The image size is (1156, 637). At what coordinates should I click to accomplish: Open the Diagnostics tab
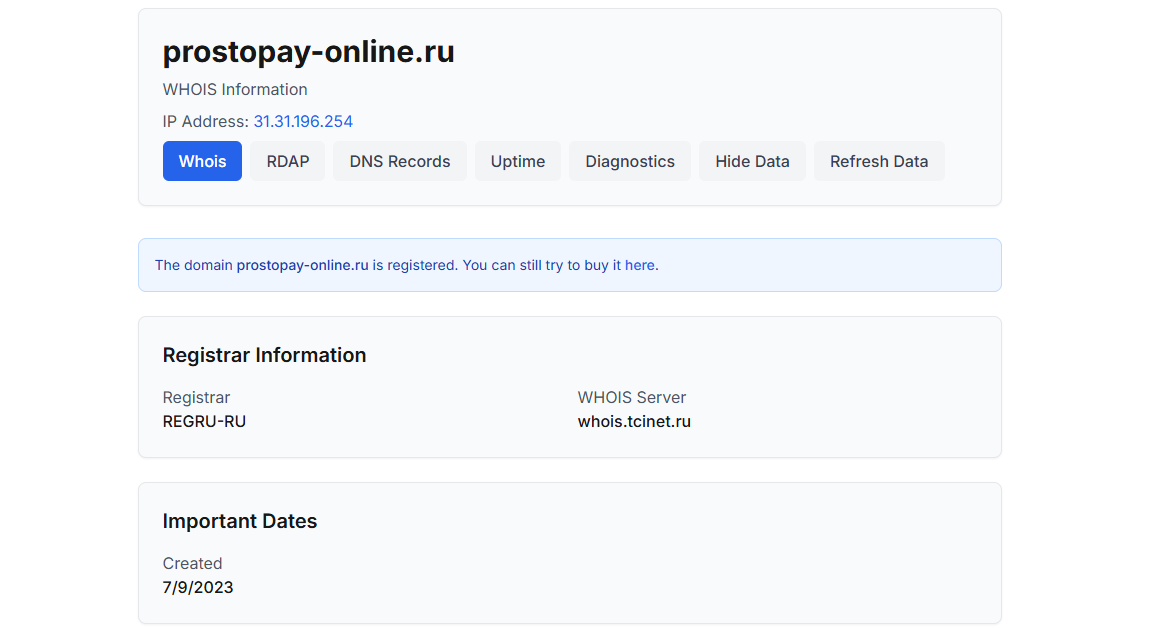pos(629,161)
